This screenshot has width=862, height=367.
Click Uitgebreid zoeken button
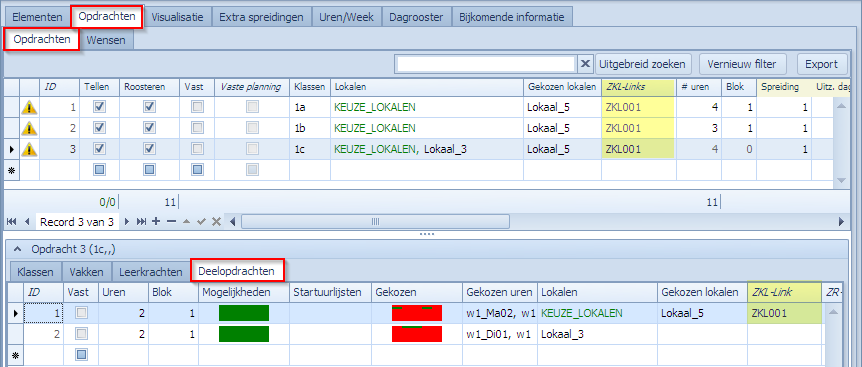coord(643,64)
